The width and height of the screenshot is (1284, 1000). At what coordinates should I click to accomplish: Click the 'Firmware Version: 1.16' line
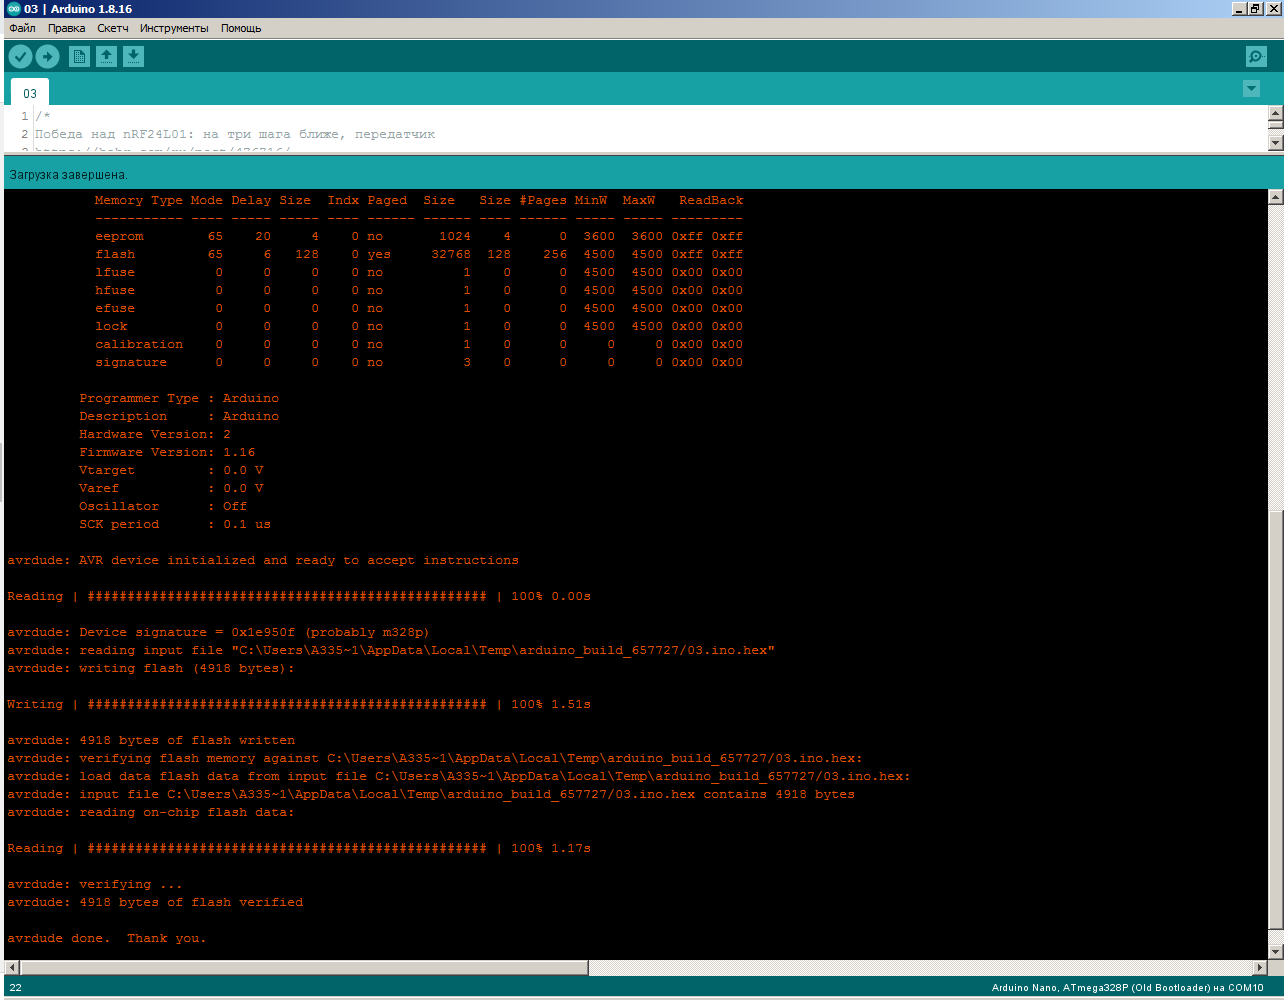coord(167,452)
